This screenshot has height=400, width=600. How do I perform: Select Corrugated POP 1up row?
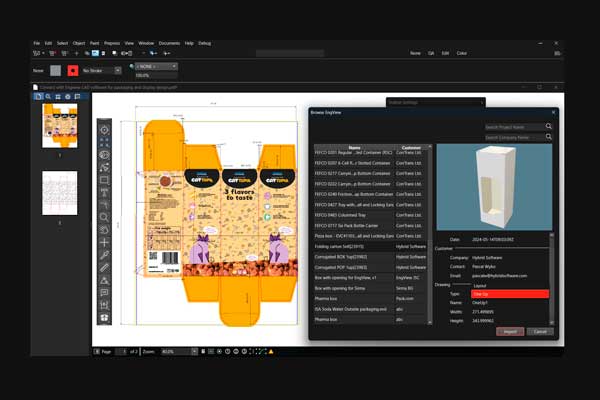370,267
